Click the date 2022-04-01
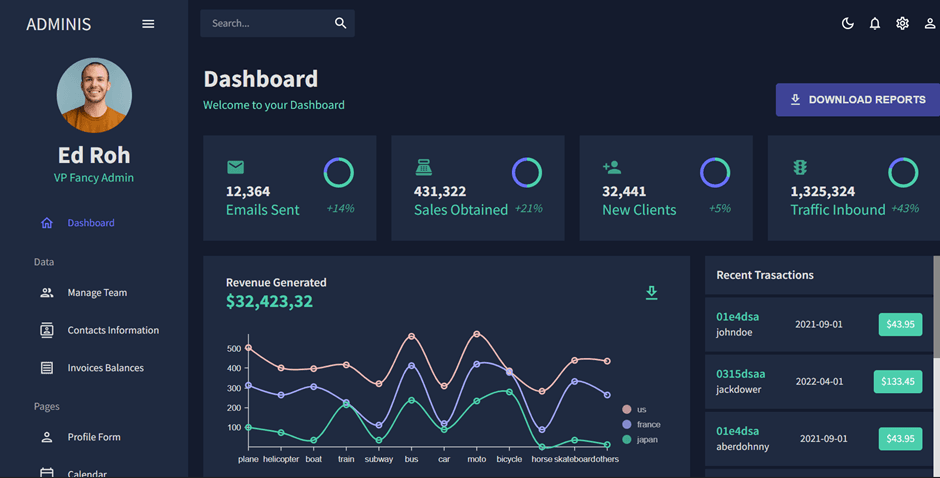Image resolution: width=940 pixels, height=478 pixels. 820,381
